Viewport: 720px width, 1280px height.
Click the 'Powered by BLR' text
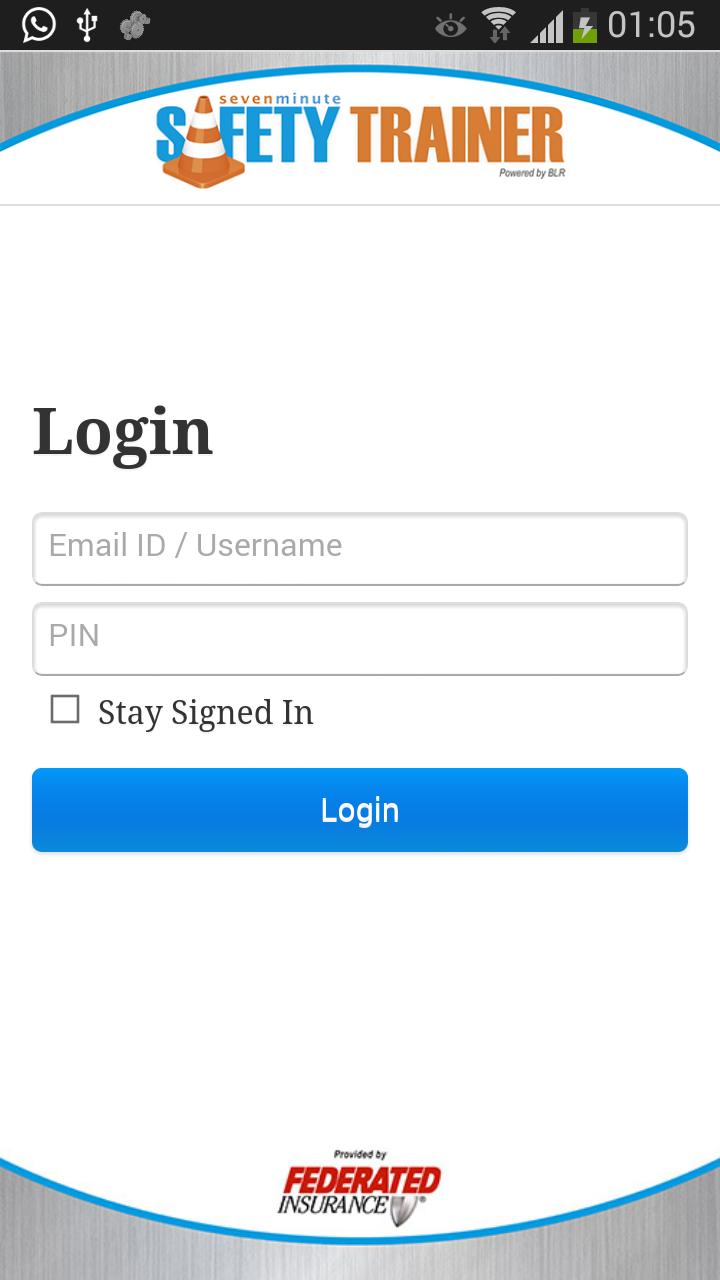[x=532, y=173]
